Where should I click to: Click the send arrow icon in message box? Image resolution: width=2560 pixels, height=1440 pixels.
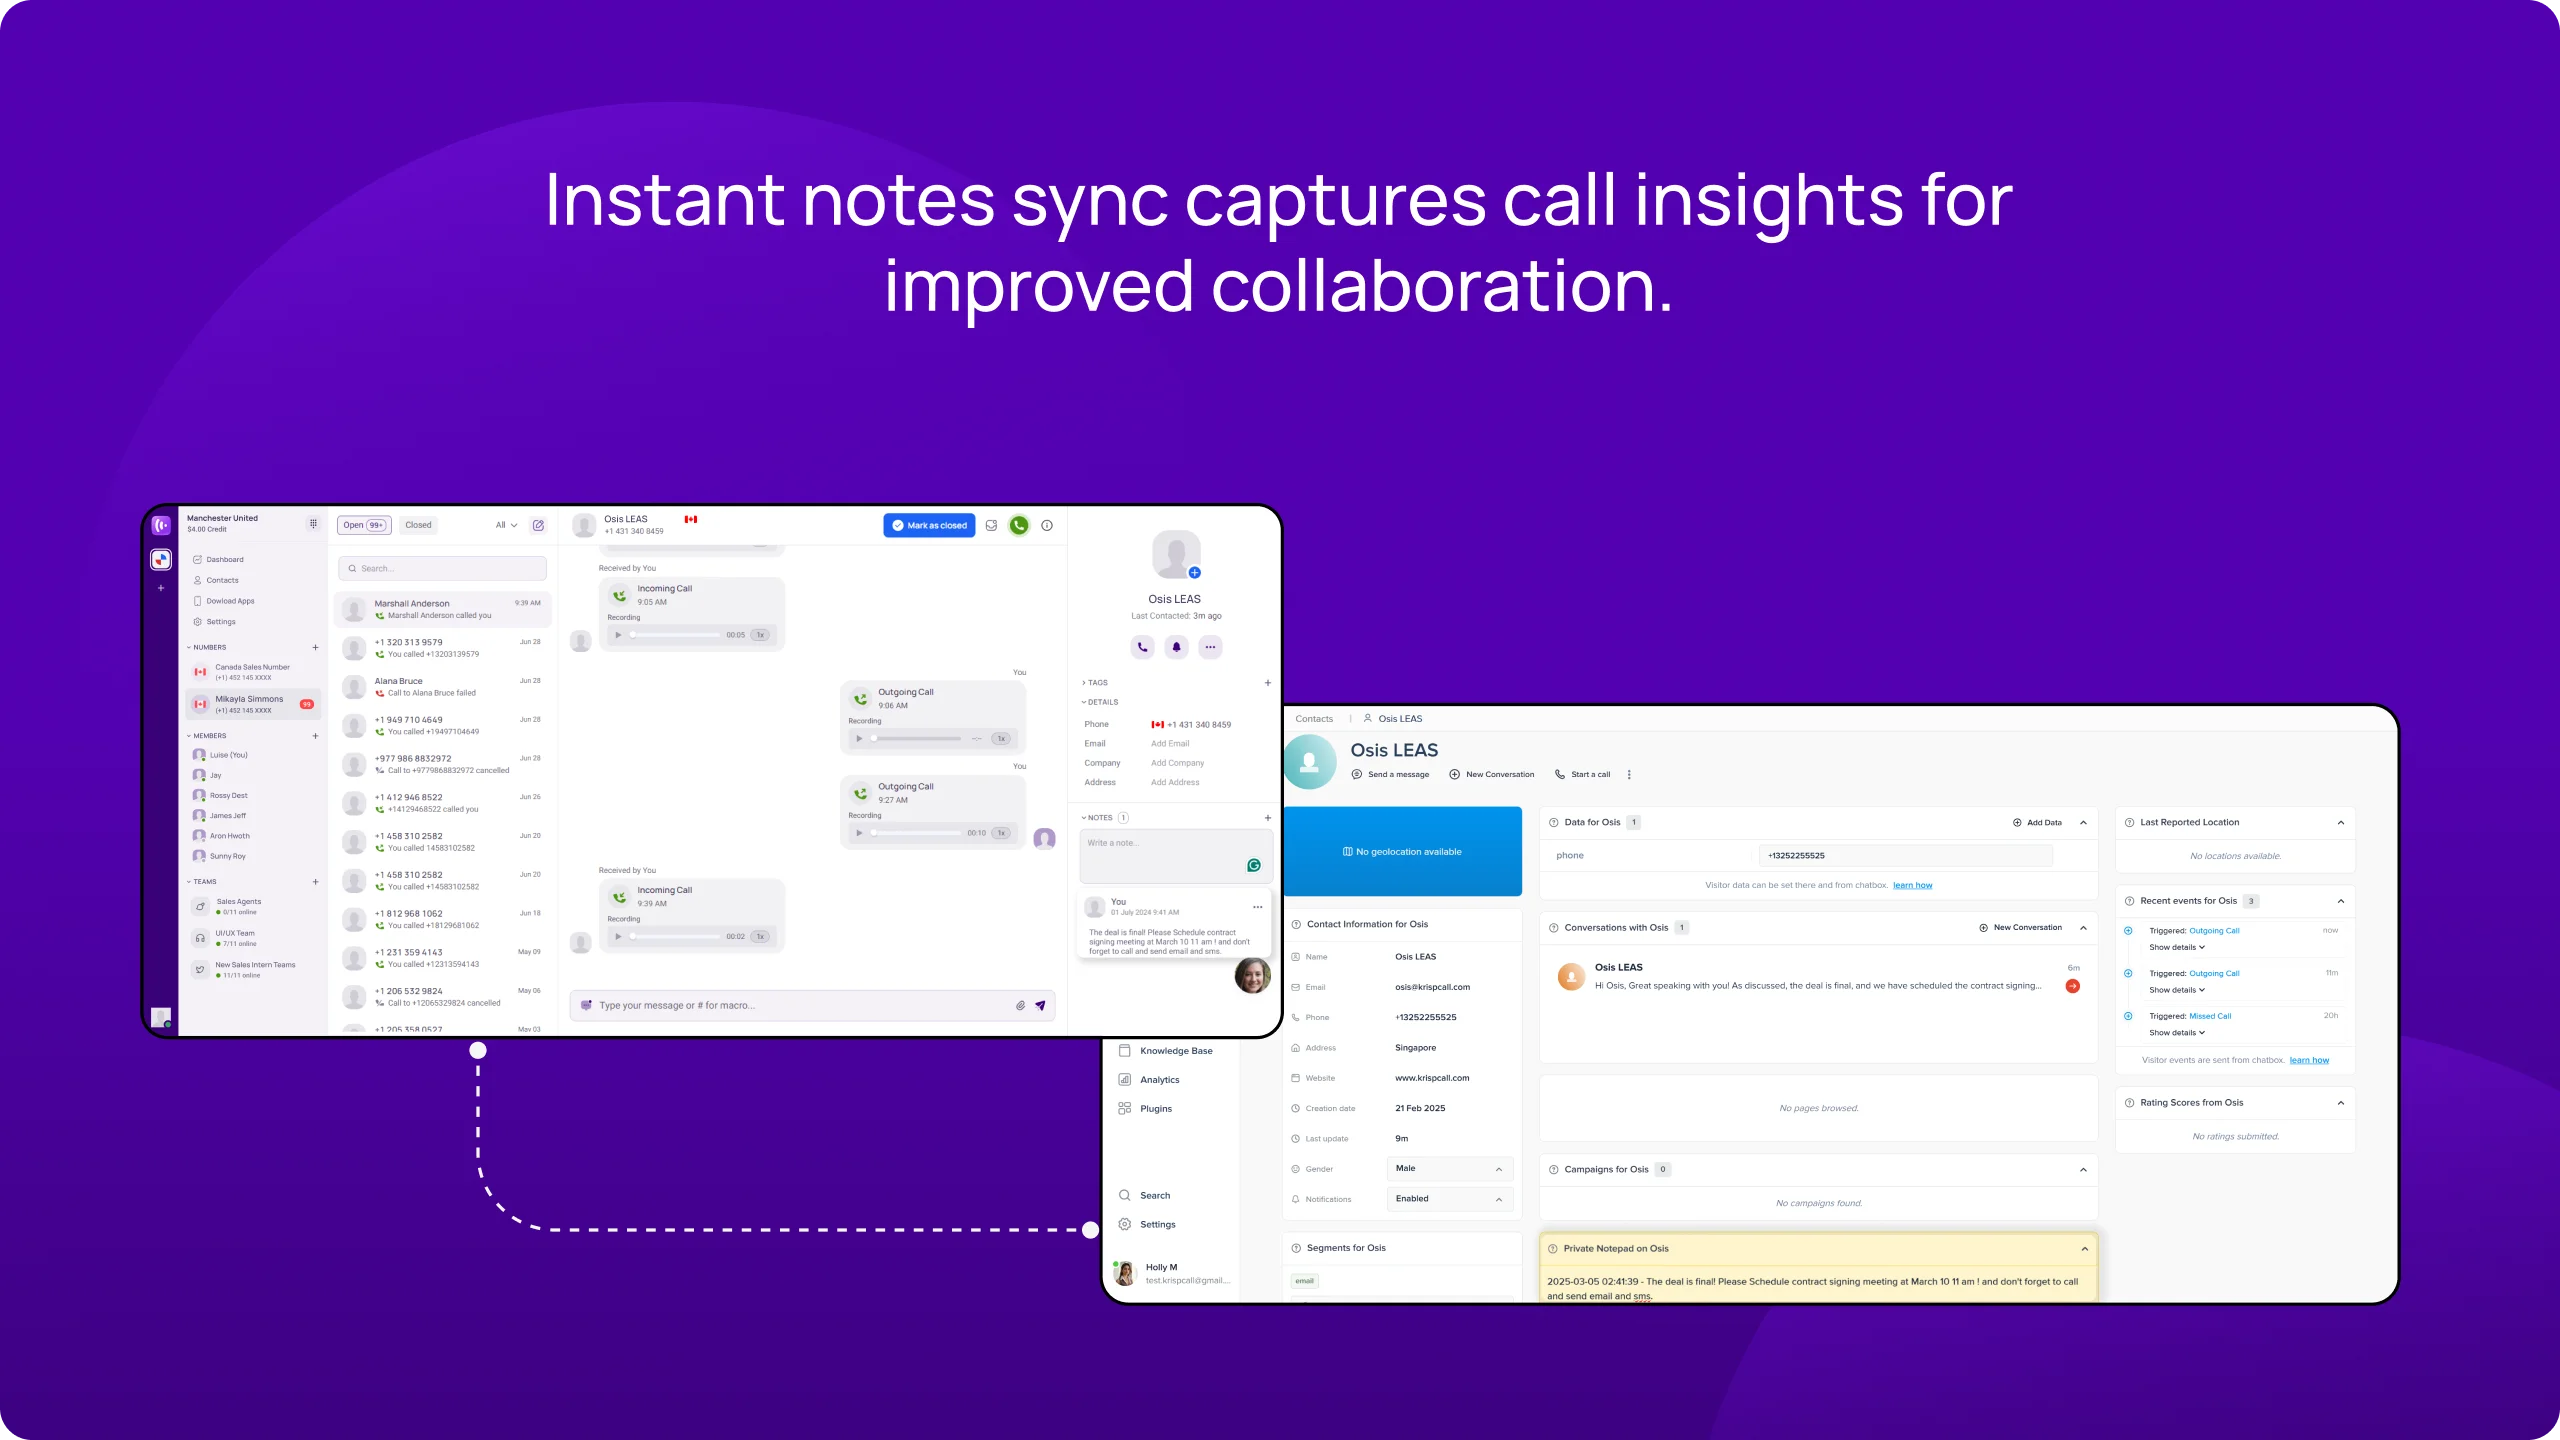coord(1040,1006)
